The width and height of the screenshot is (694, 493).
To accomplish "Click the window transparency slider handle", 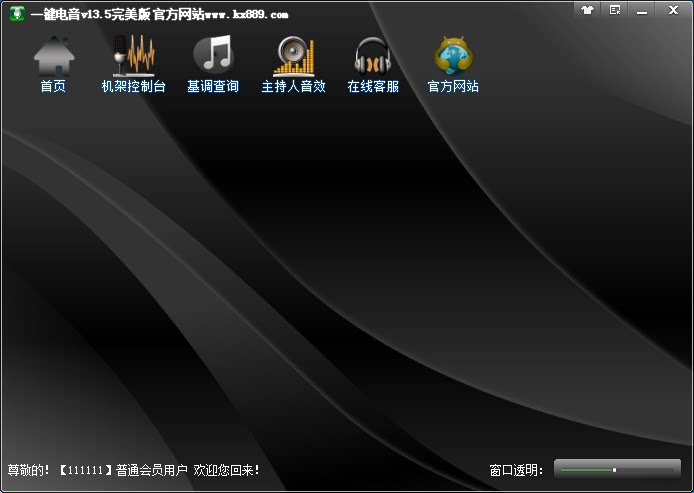I will coord(614,470).
